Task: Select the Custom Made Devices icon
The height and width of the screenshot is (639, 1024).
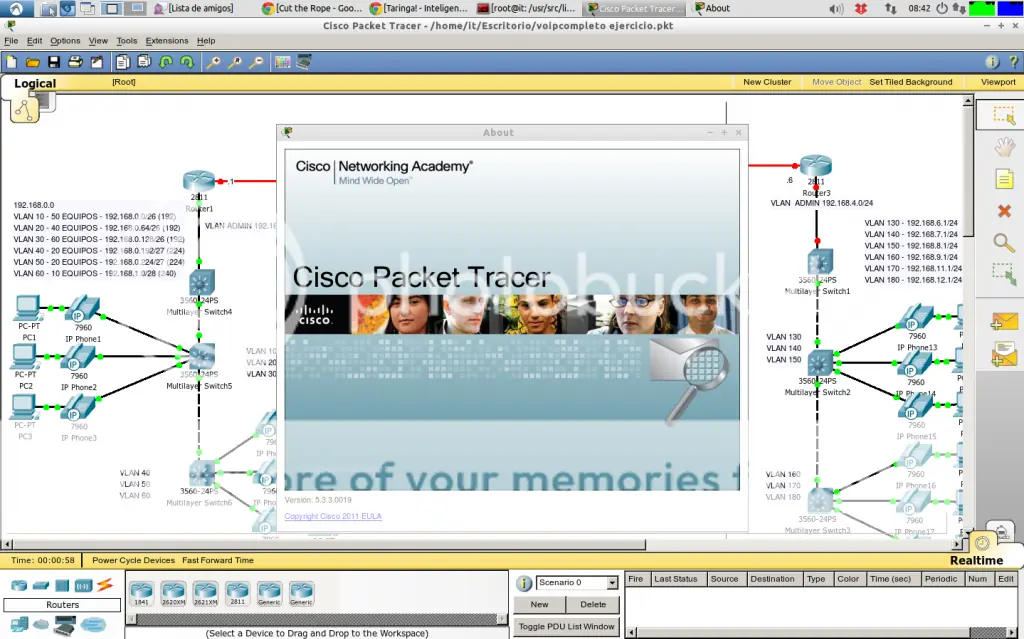Action: [x=65, y=627]
